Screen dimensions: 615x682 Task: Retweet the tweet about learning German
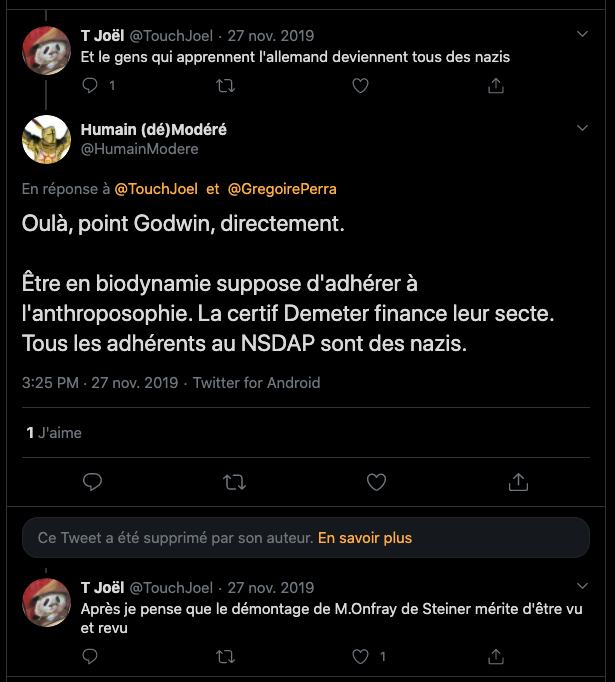[226, 86]
